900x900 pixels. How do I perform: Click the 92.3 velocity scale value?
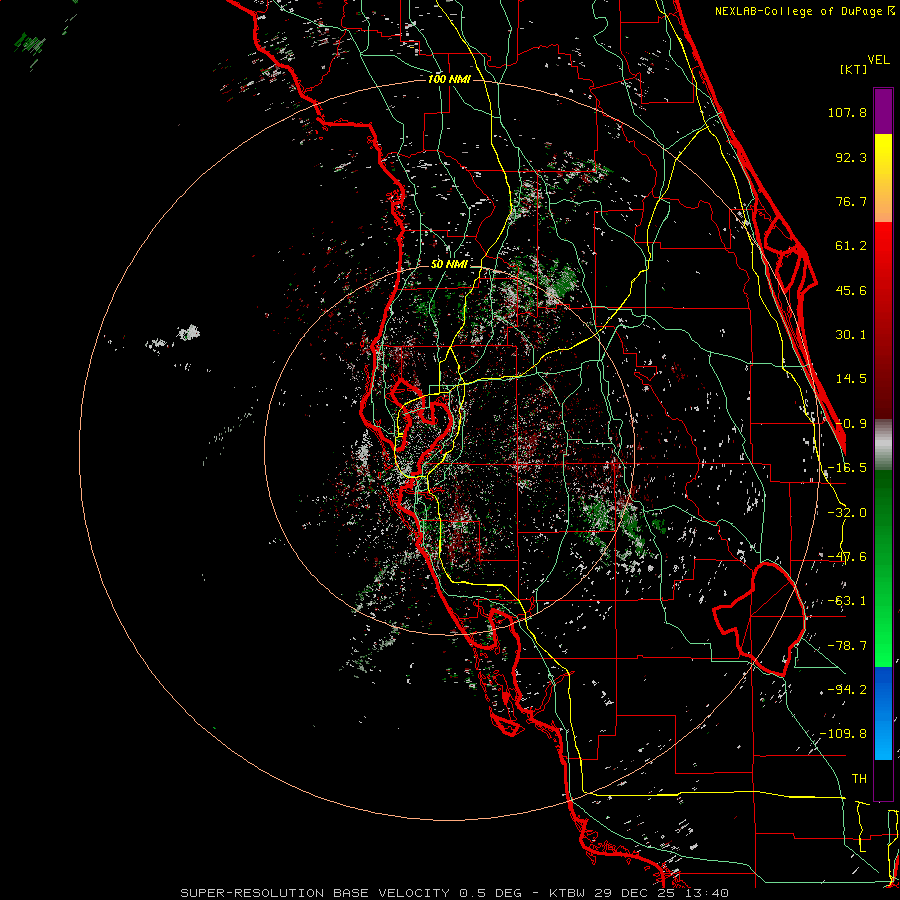851,157
